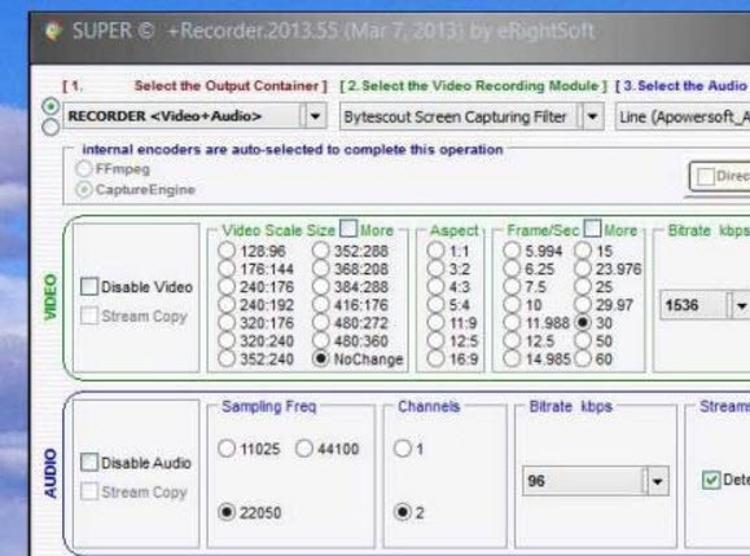Enable More video scale sizes checkbox
750x556 pixels.
348,230
